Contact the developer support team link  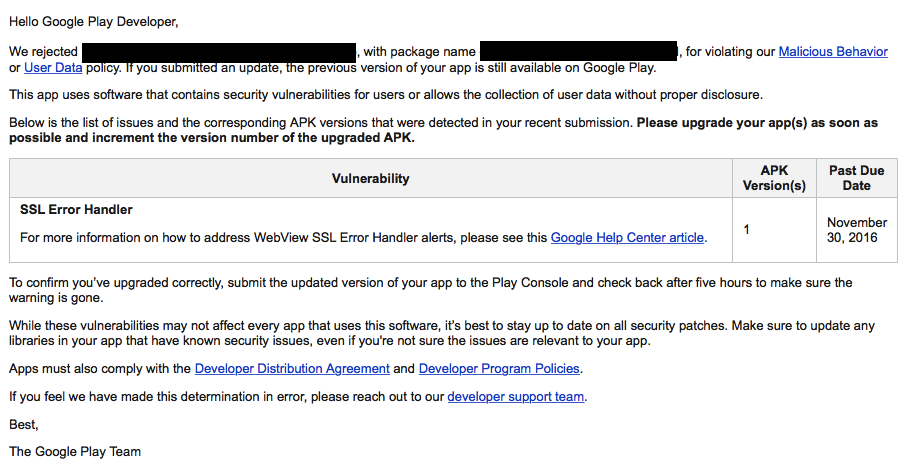[515, 397]
